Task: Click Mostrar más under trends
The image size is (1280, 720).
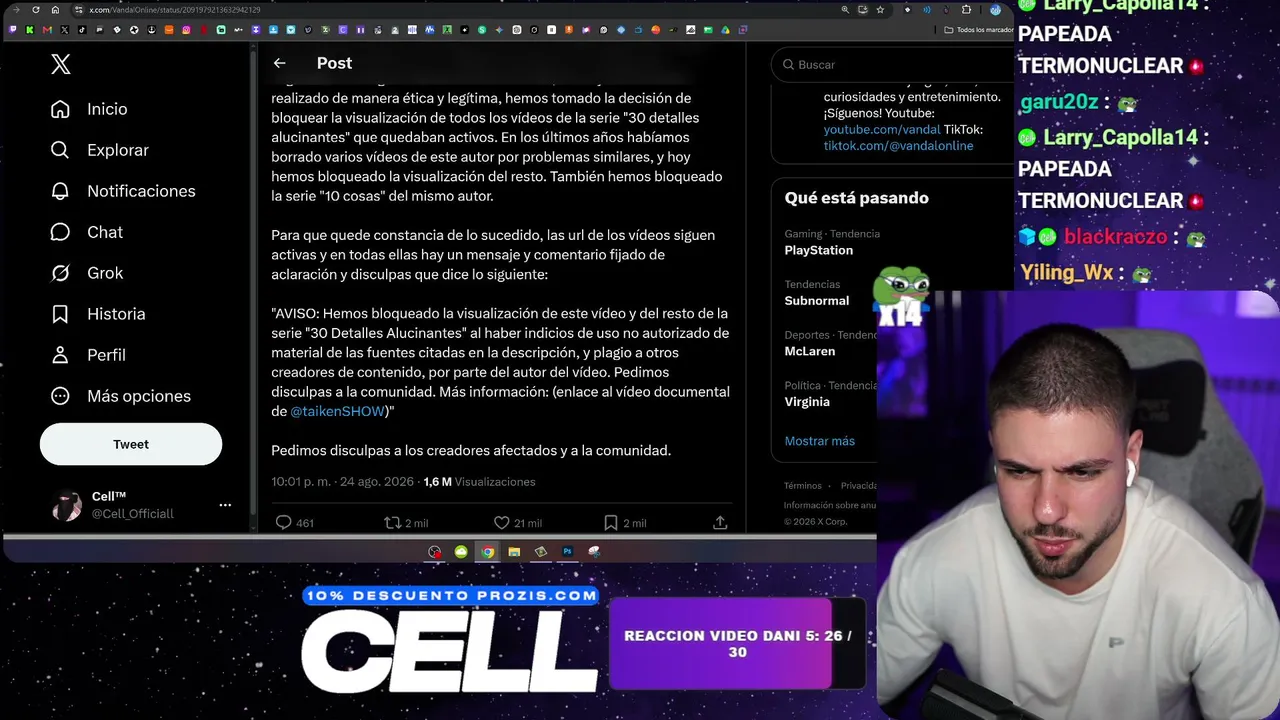Action: (x=820, y=441)
